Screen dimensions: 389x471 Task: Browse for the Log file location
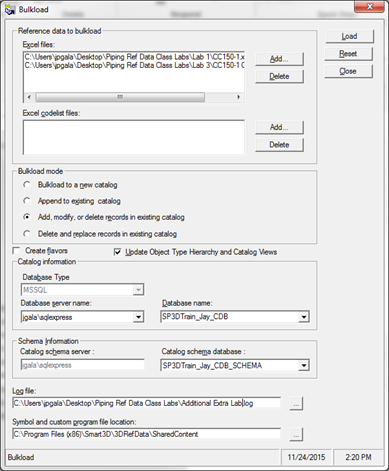click(x=296, y=404)
